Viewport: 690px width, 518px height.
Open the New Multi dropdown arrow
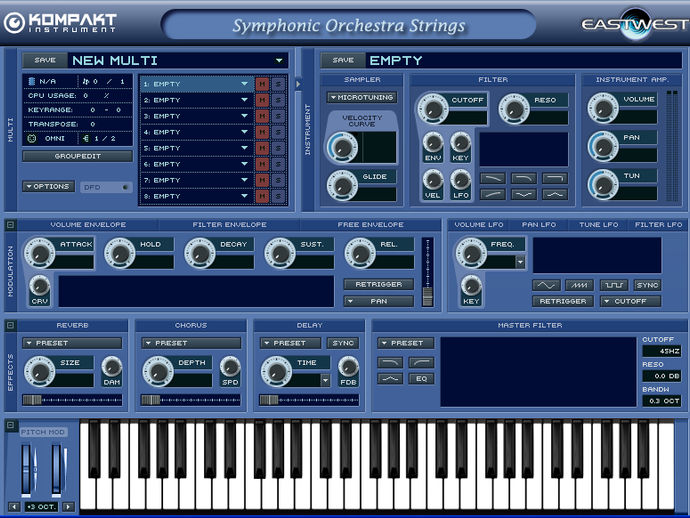click(279, 60)
